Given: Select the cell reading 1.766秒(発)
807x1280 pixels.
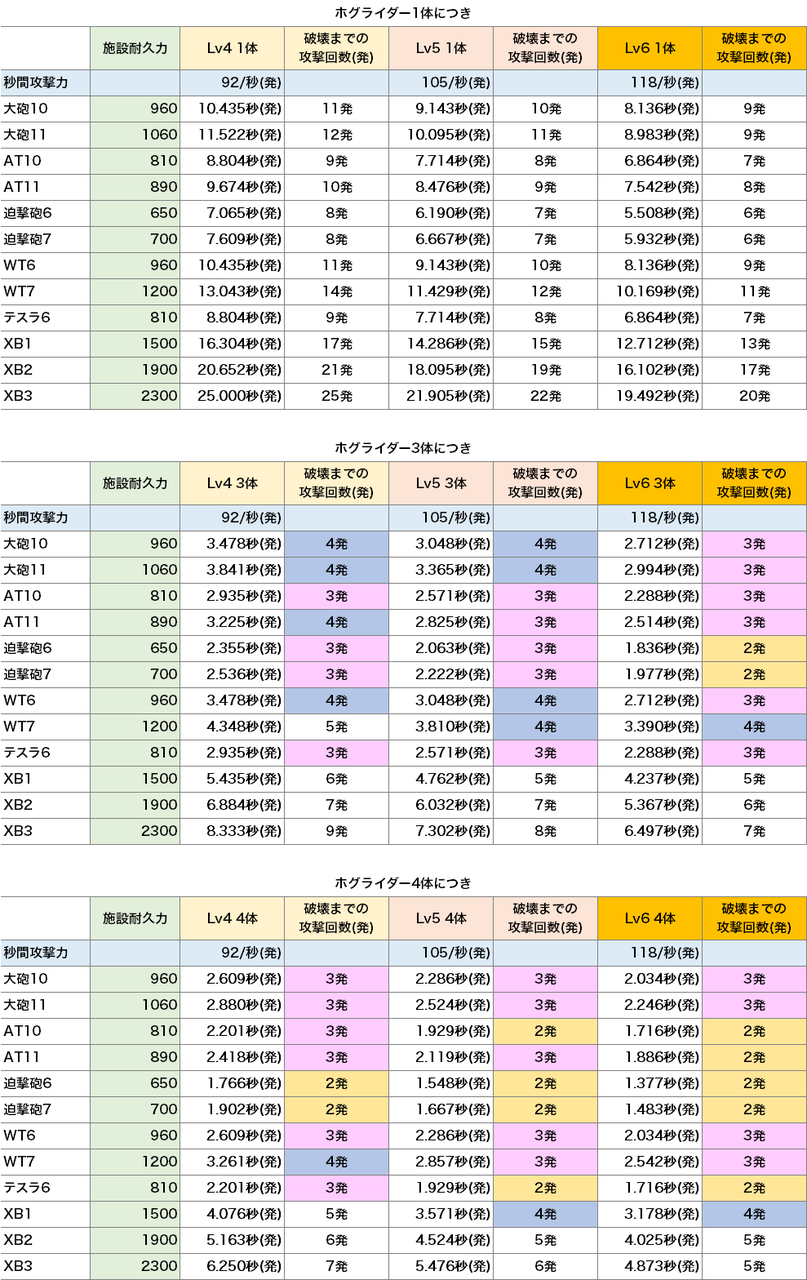Looking at the screenshot, I should coord(233,1083).
